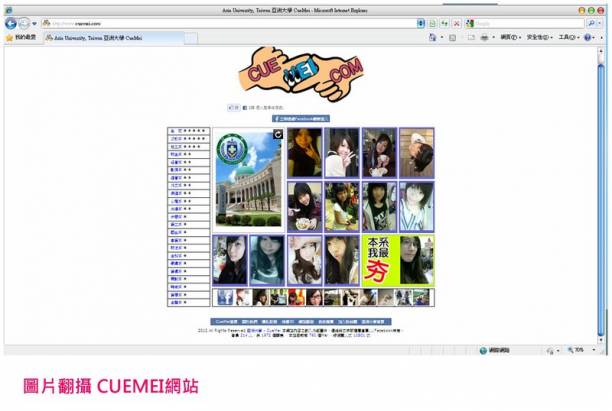Click the Compatibility View icon
Viewport: 612px width, 411px height.
432,23
